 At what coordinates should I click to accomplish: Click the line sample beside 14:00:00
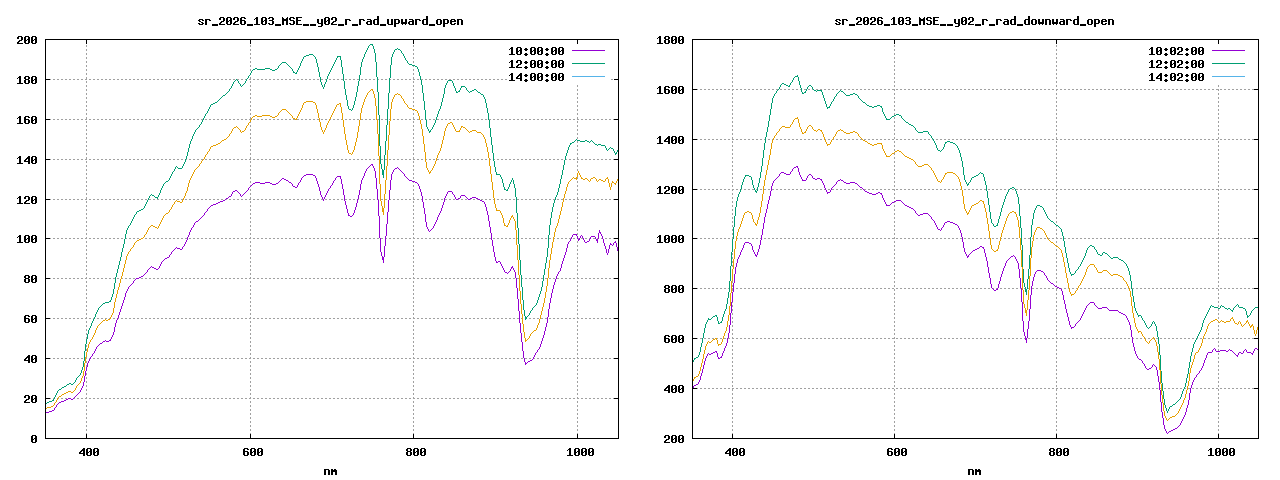(590, 76)
